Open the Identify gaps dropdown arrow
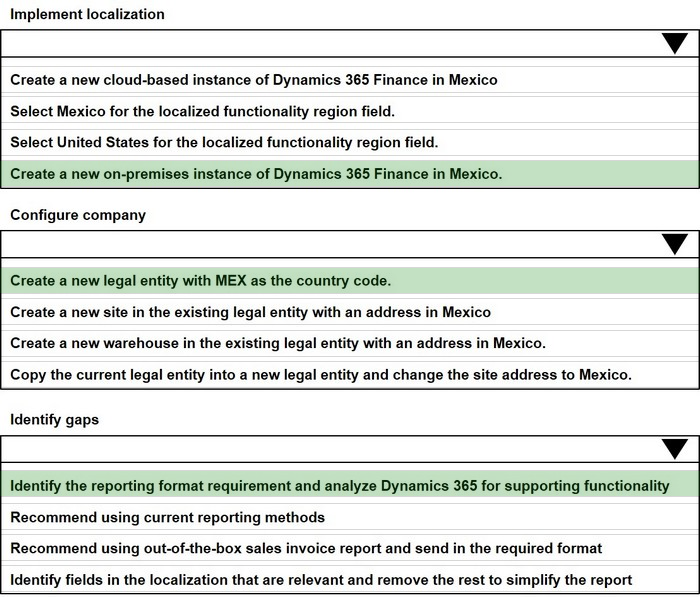Viewport: 700px width, 597px height. (675, 449)
